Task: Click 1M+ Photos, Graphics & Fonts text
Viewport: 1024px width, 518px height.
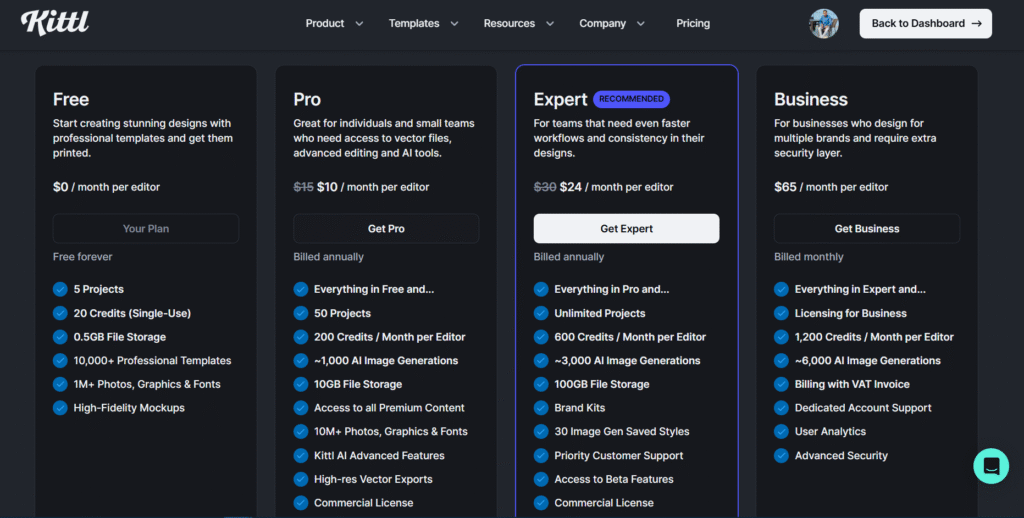Action: [x=147, y=384]
